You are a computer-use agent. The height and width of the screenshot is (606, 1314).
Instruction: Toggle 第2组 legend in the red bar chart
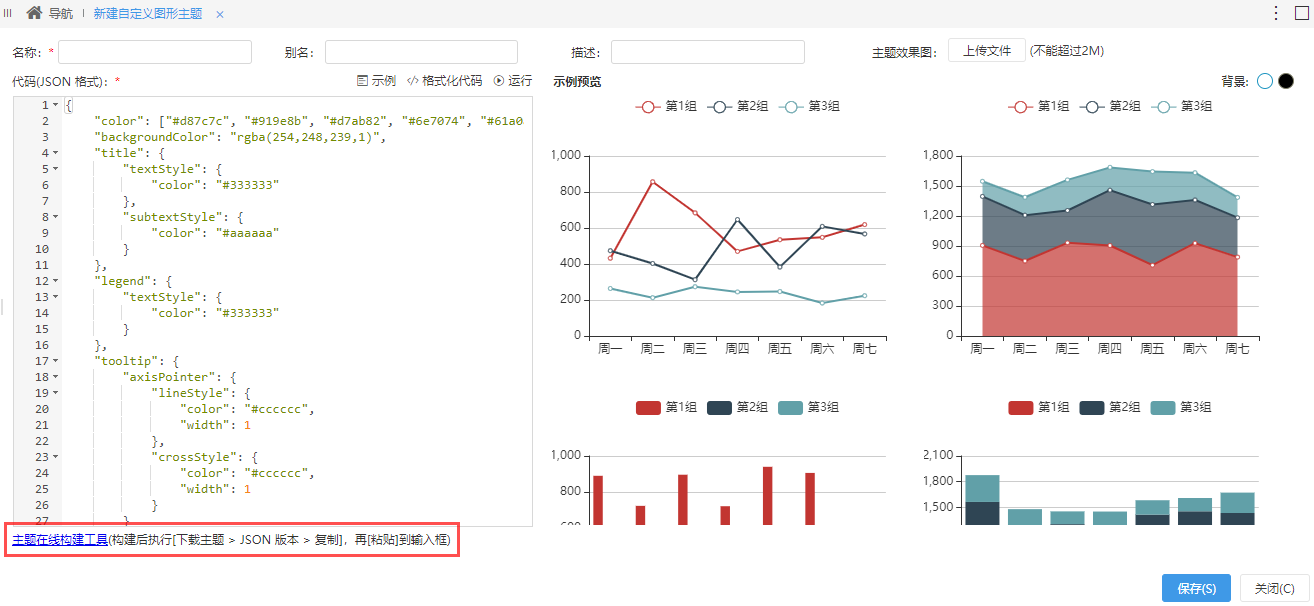[x=737, y=408]
